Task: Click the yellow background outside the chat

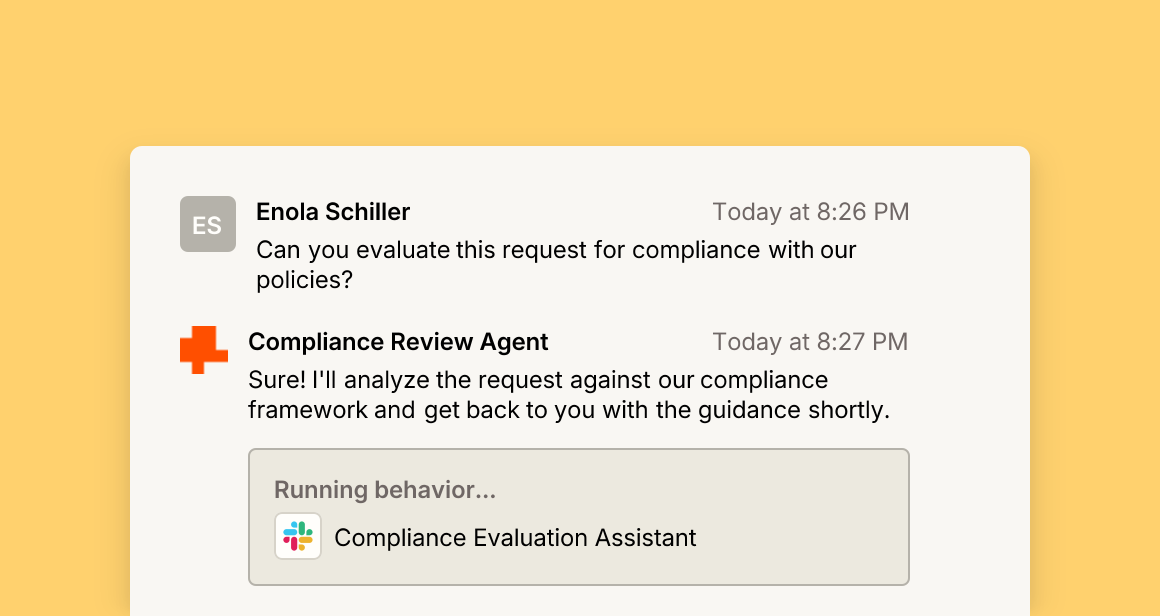Action: coord(580,67)
